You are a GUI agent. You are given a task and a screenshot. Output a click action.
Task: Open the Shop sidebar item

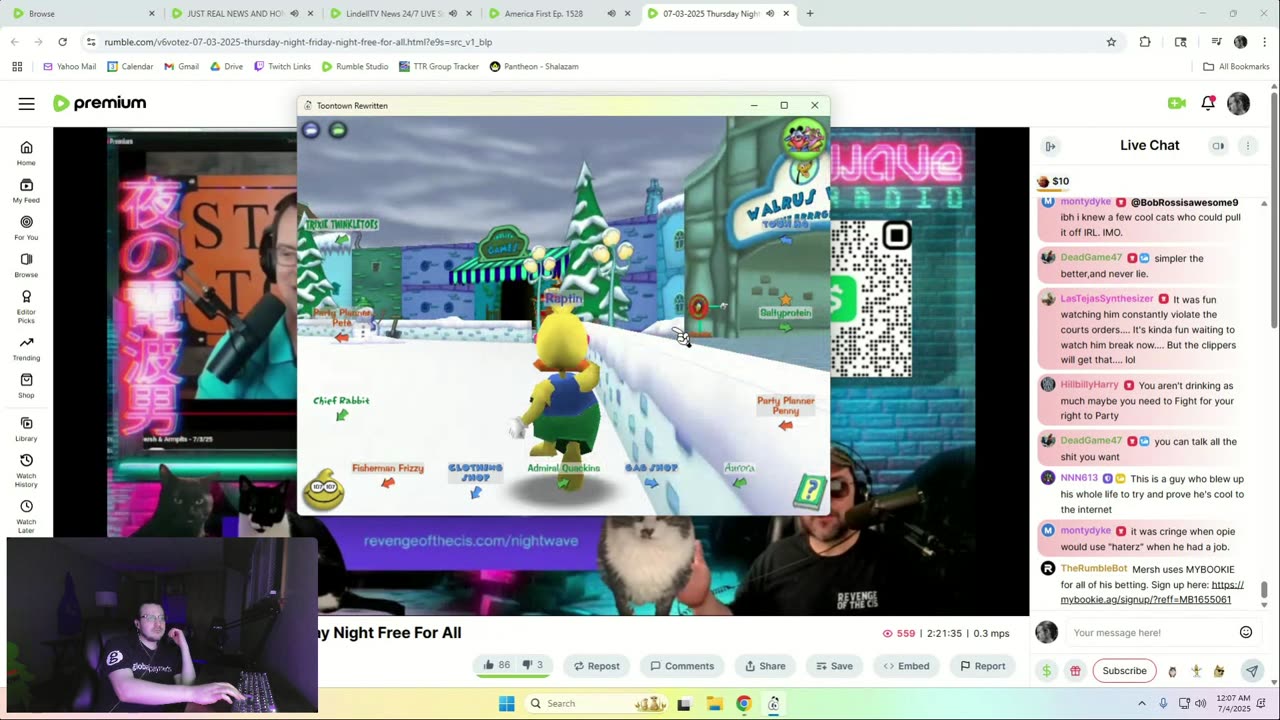click(26, 386)
